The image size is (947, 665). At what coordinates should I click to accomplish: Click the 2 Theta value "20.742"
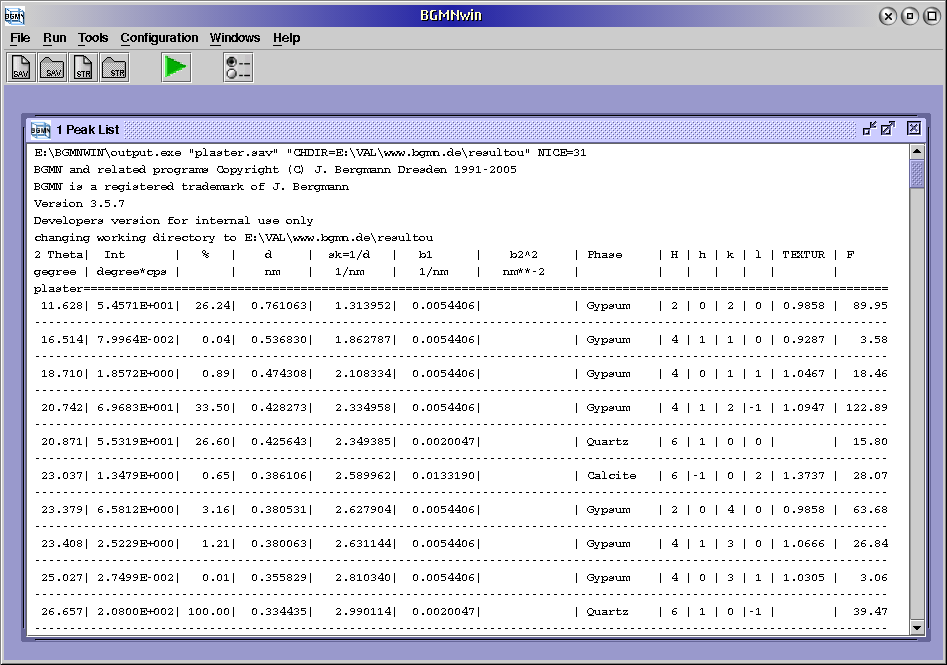tap(62, 408)
